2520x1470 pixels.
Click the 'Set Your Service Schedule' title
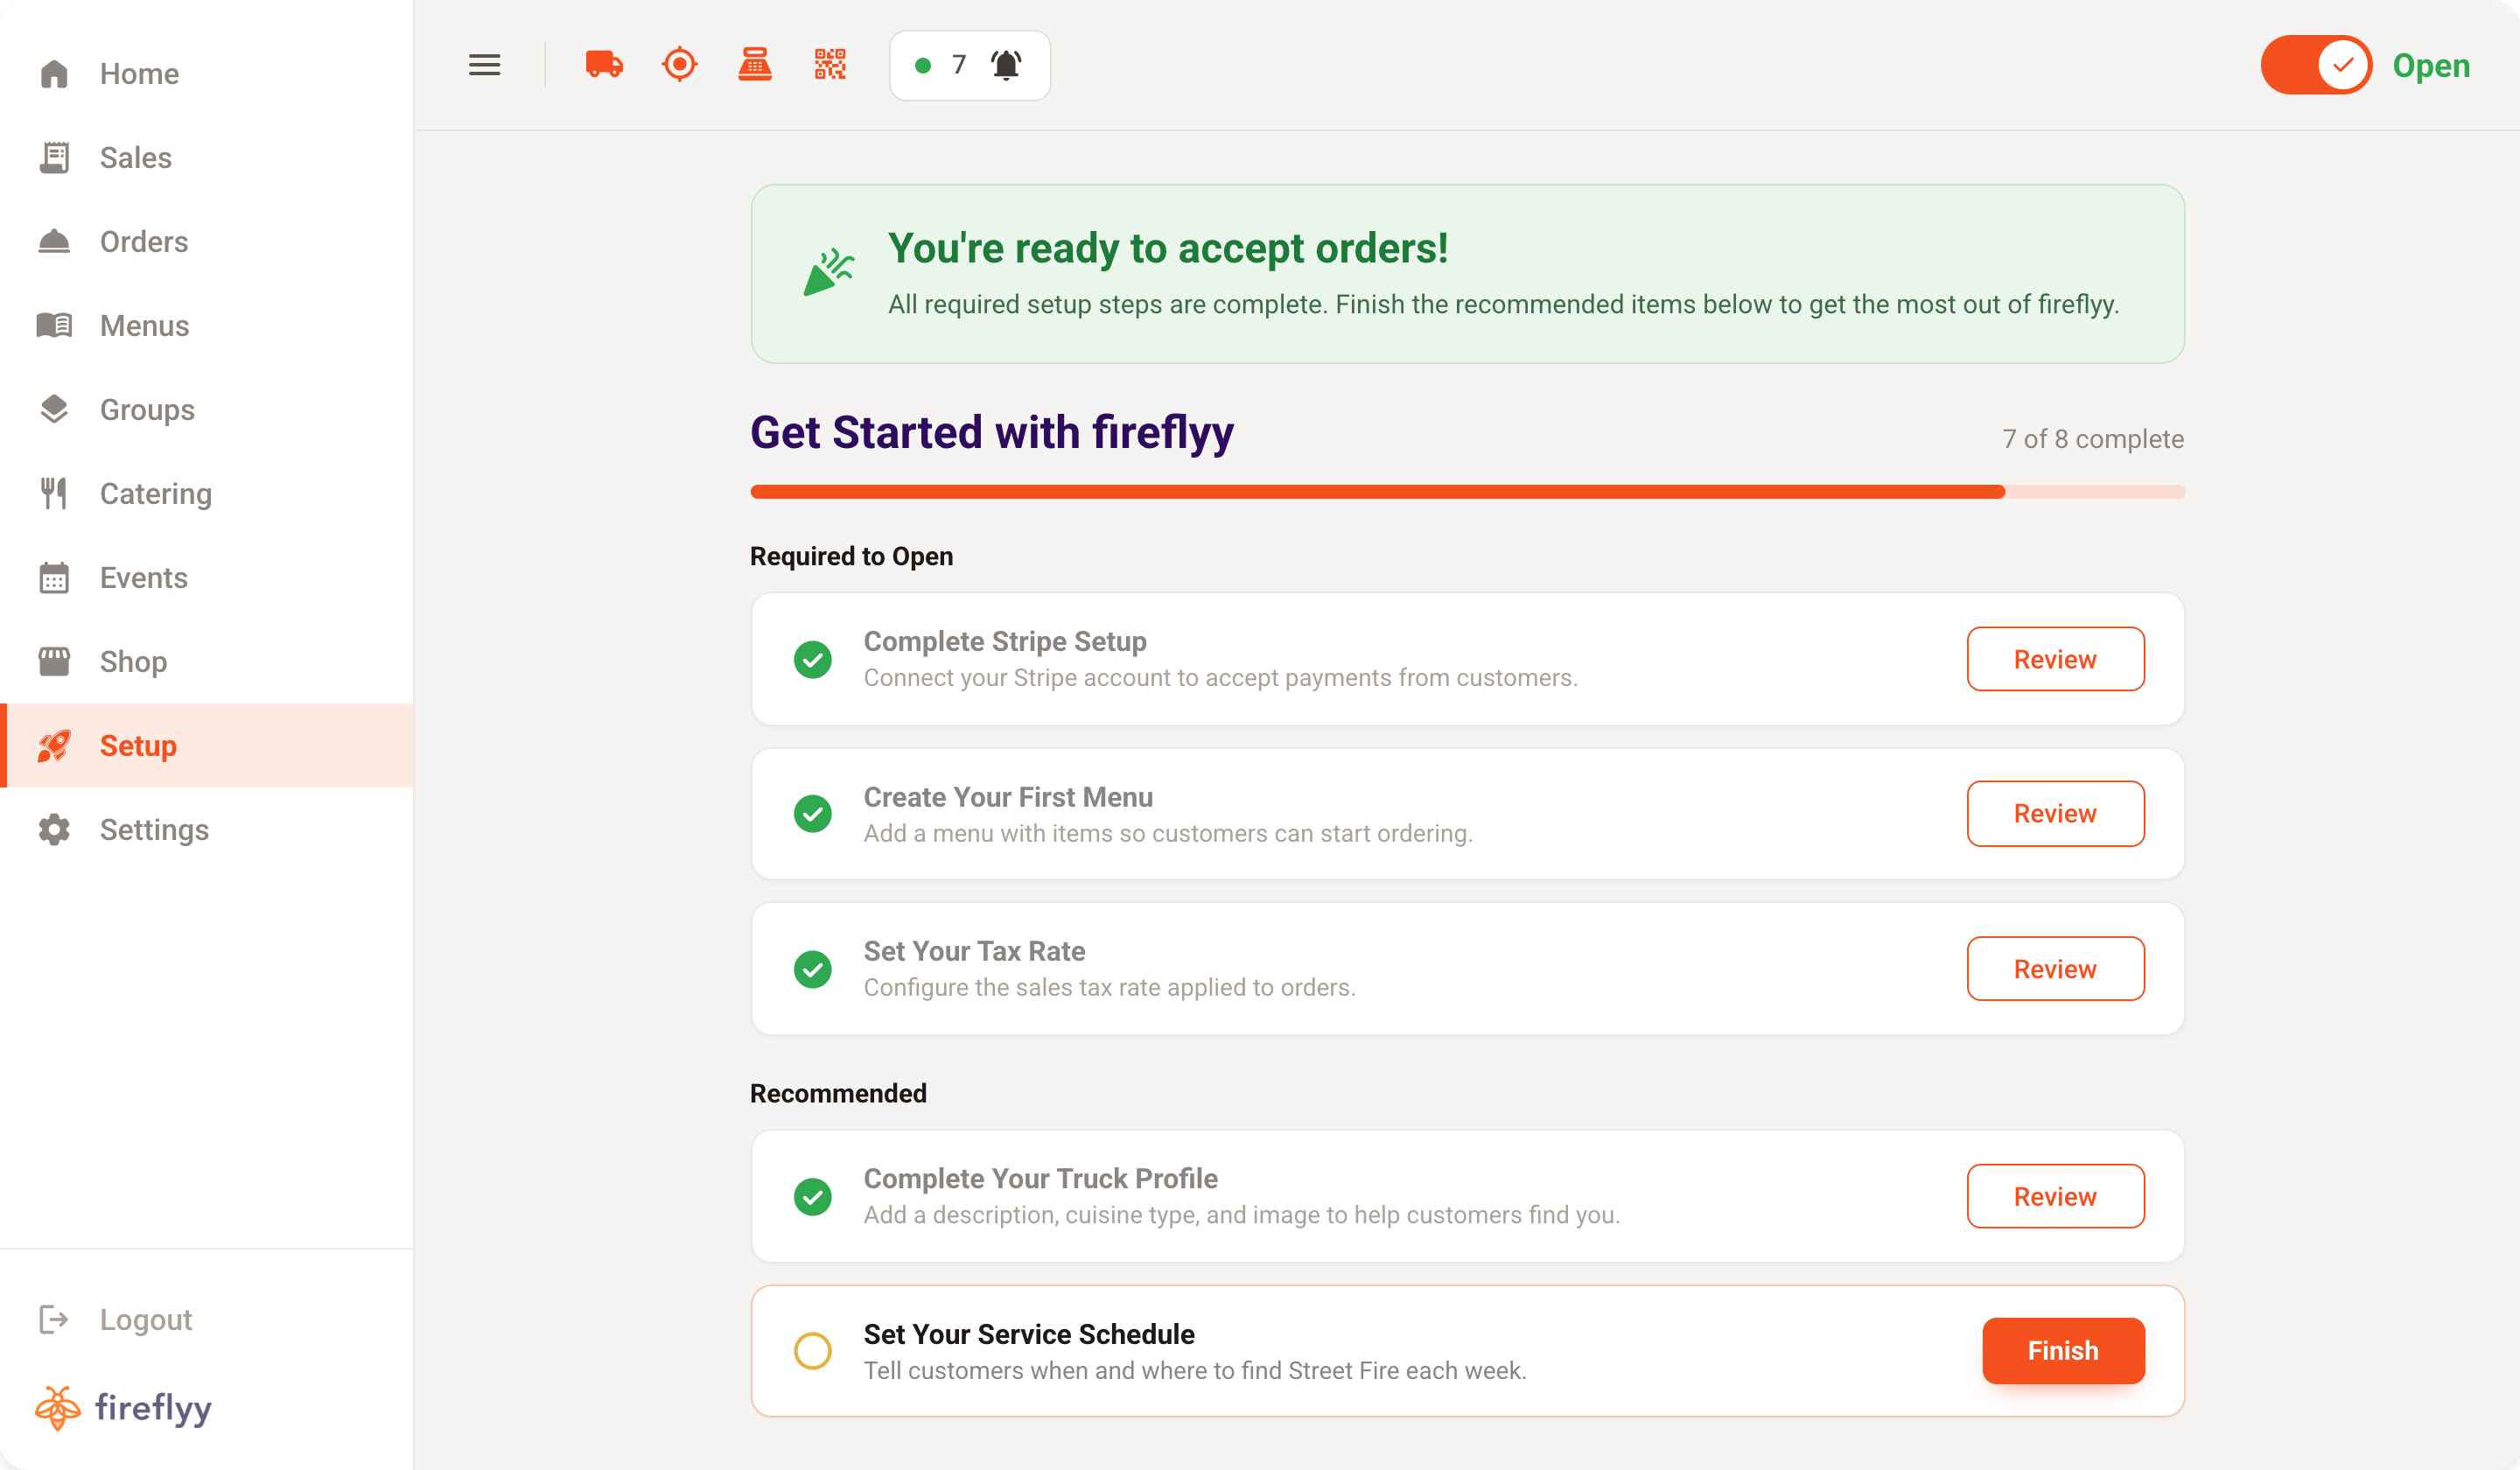pyautogui.click(x=1029, y=1334)
